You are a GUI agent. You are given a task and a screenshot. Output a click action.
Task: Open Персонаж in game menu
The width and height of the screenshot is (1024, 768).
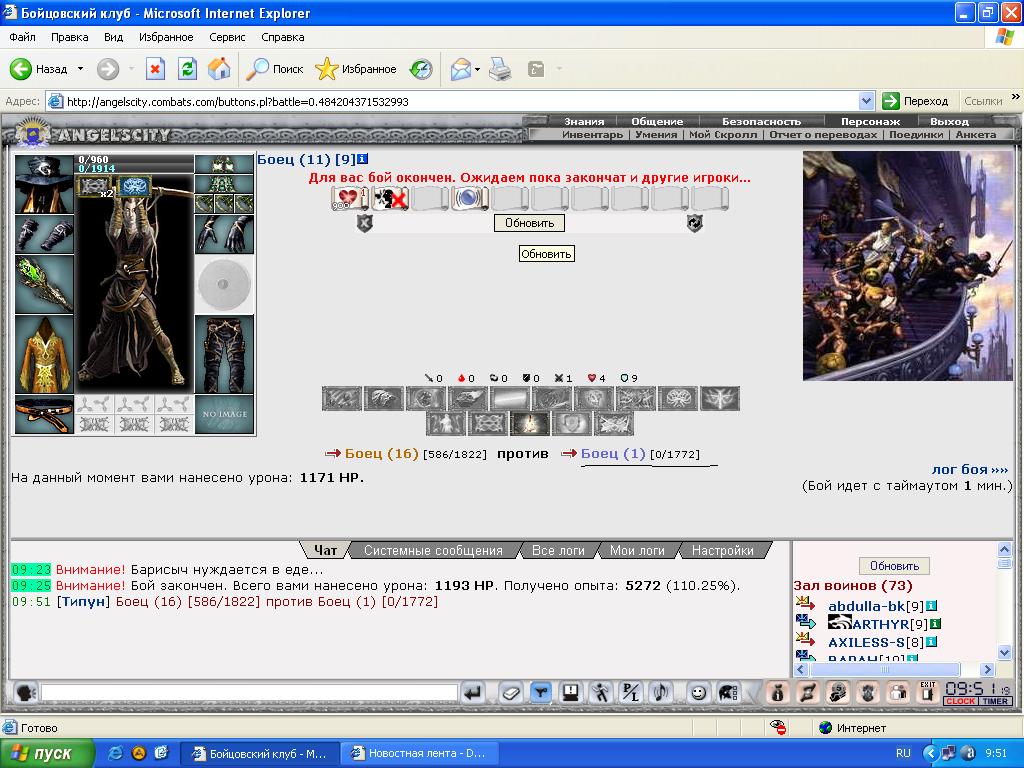(x=870, y=121)
